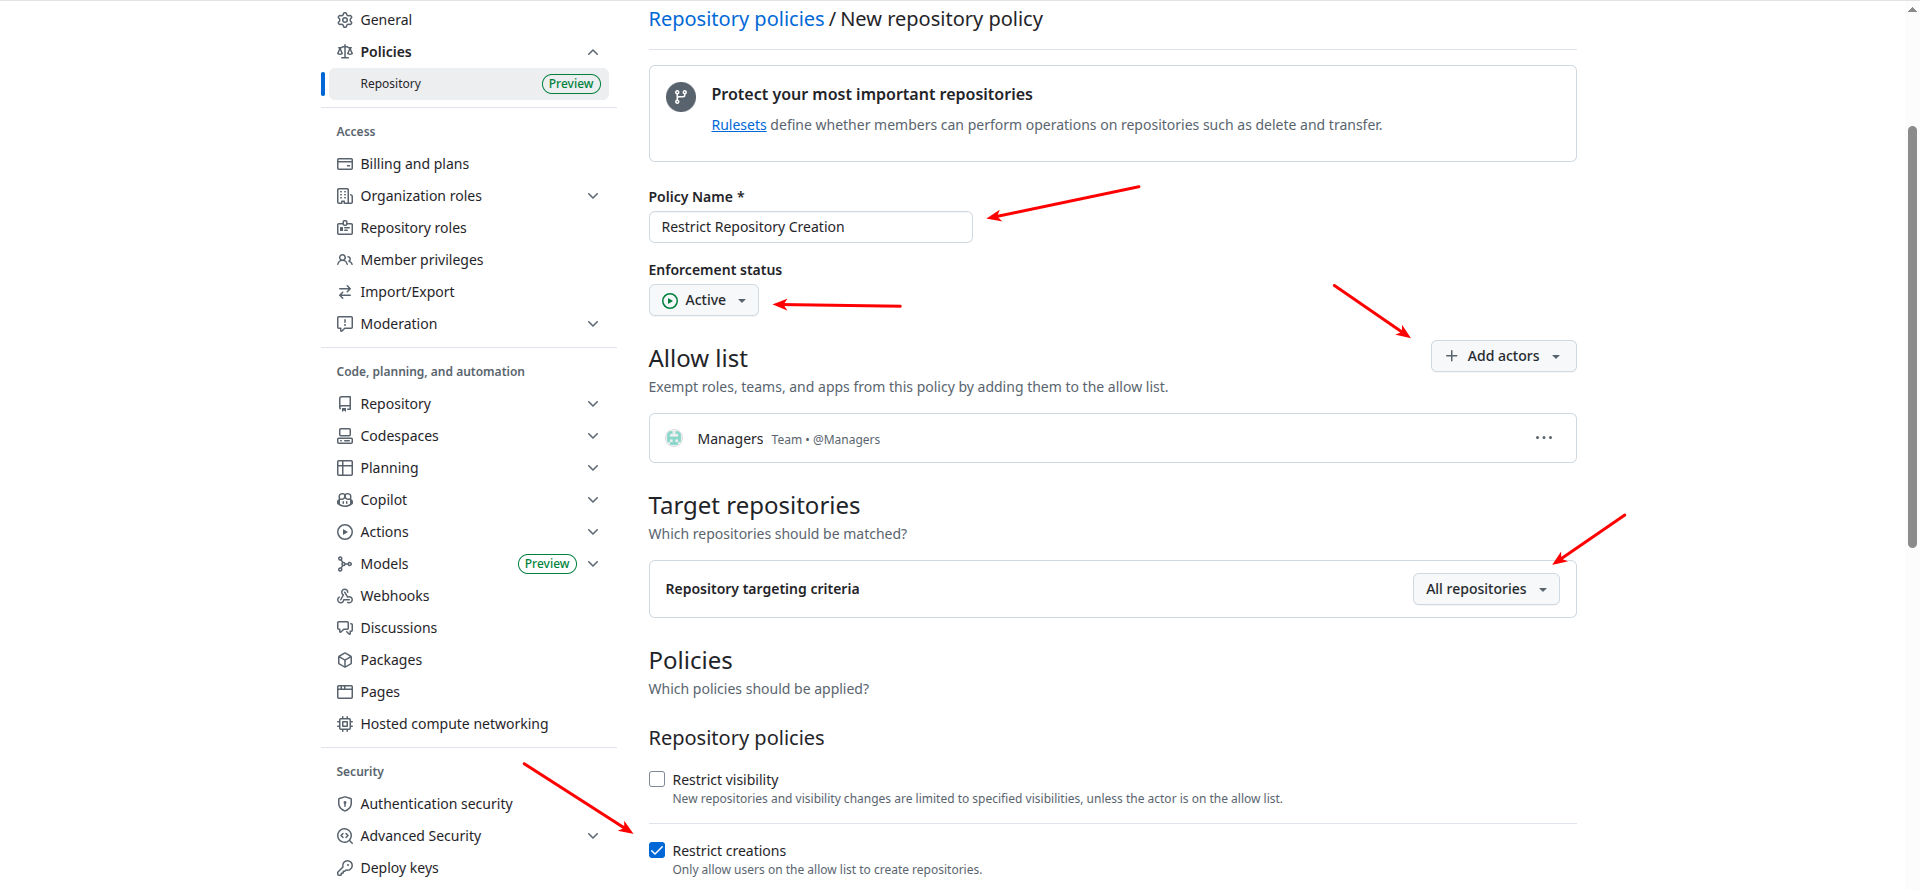Open the Enforcement status Active dropdown
The height and width of the screenshot is (890, 1920).
(x=704, y=300)
